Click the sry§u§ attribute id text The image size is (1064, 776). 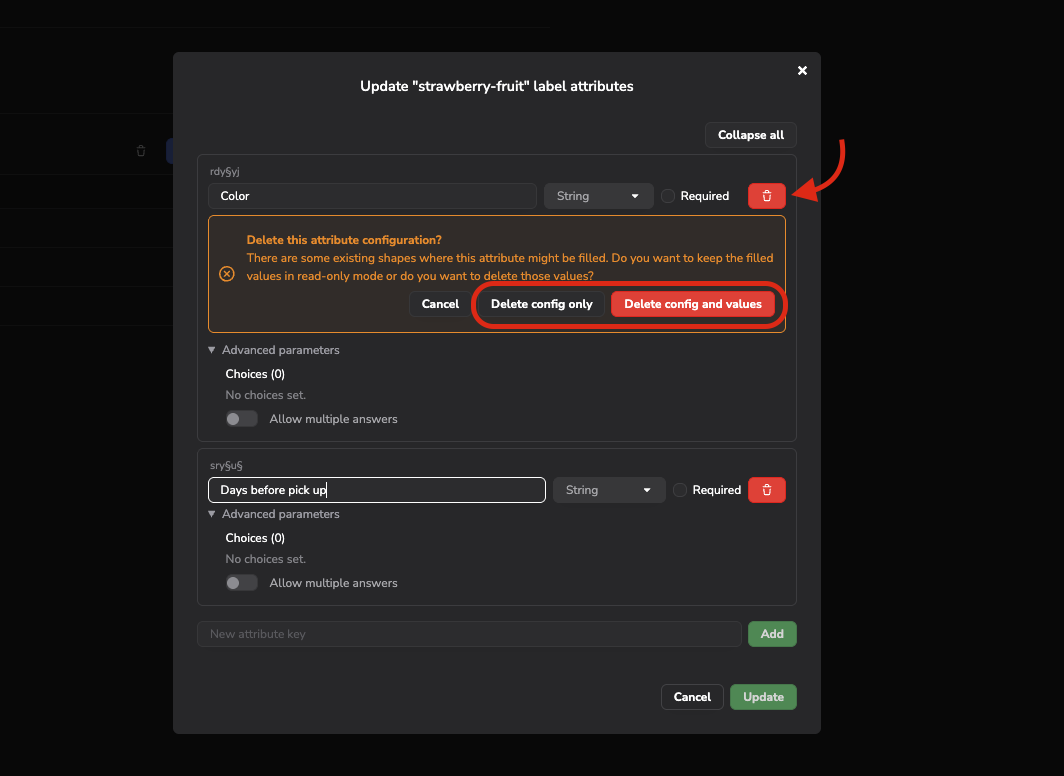click(226, 465)
